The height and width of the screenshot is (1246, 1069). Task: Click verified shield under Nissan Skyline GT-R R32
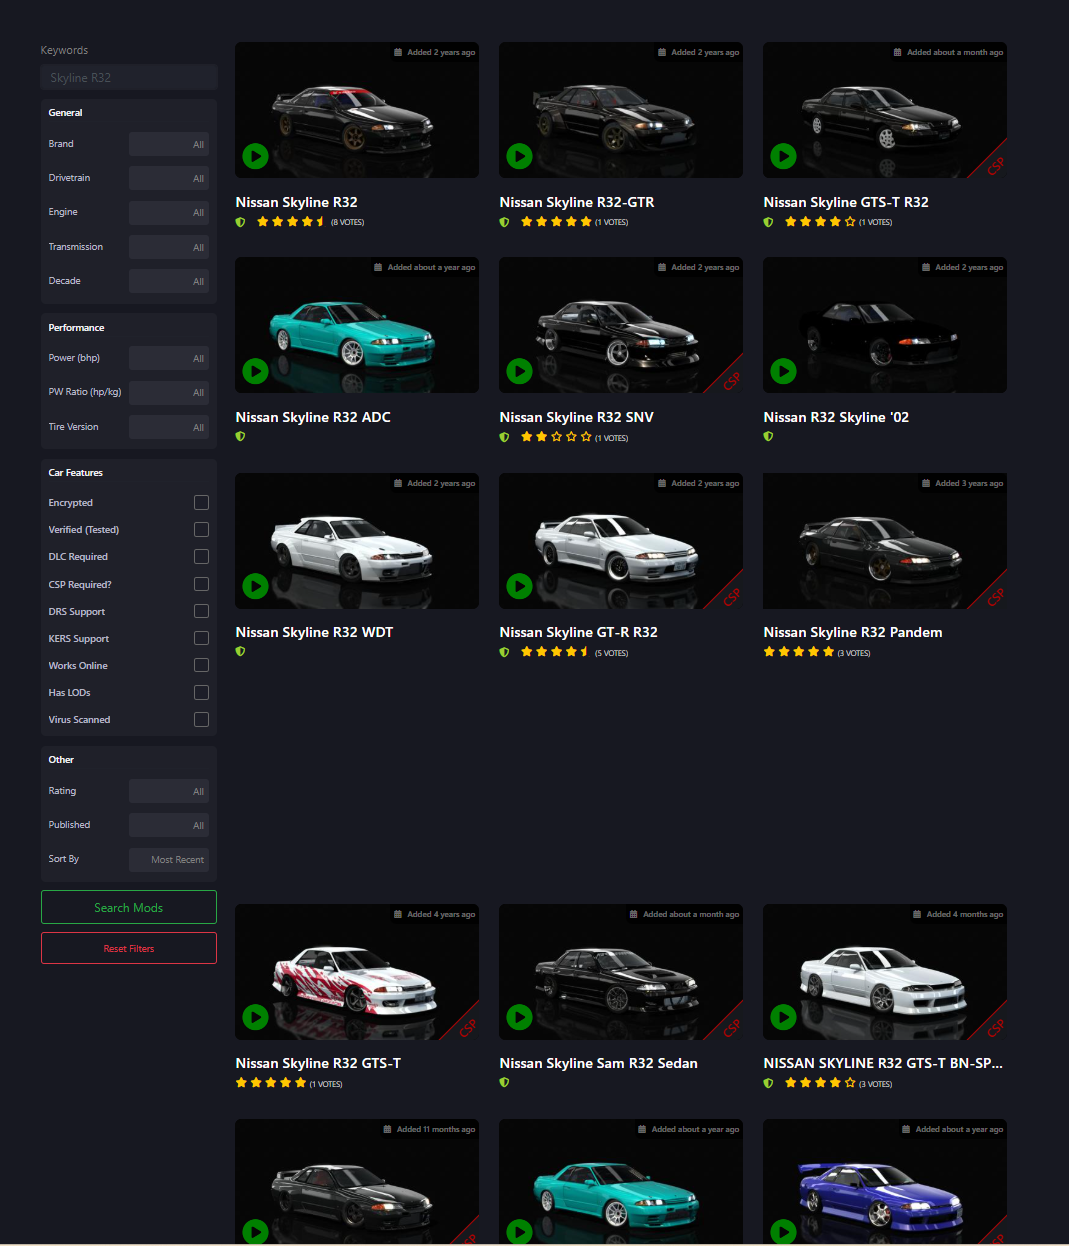[504, 652]
